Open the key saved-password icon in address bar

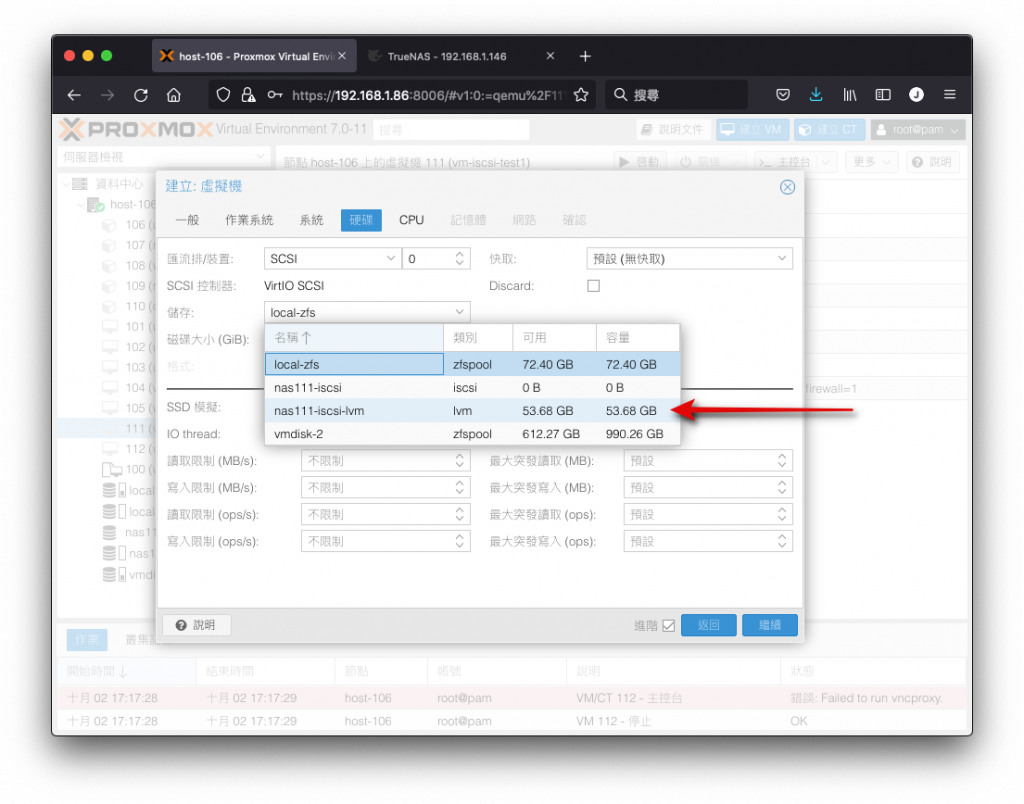(275, 95)
